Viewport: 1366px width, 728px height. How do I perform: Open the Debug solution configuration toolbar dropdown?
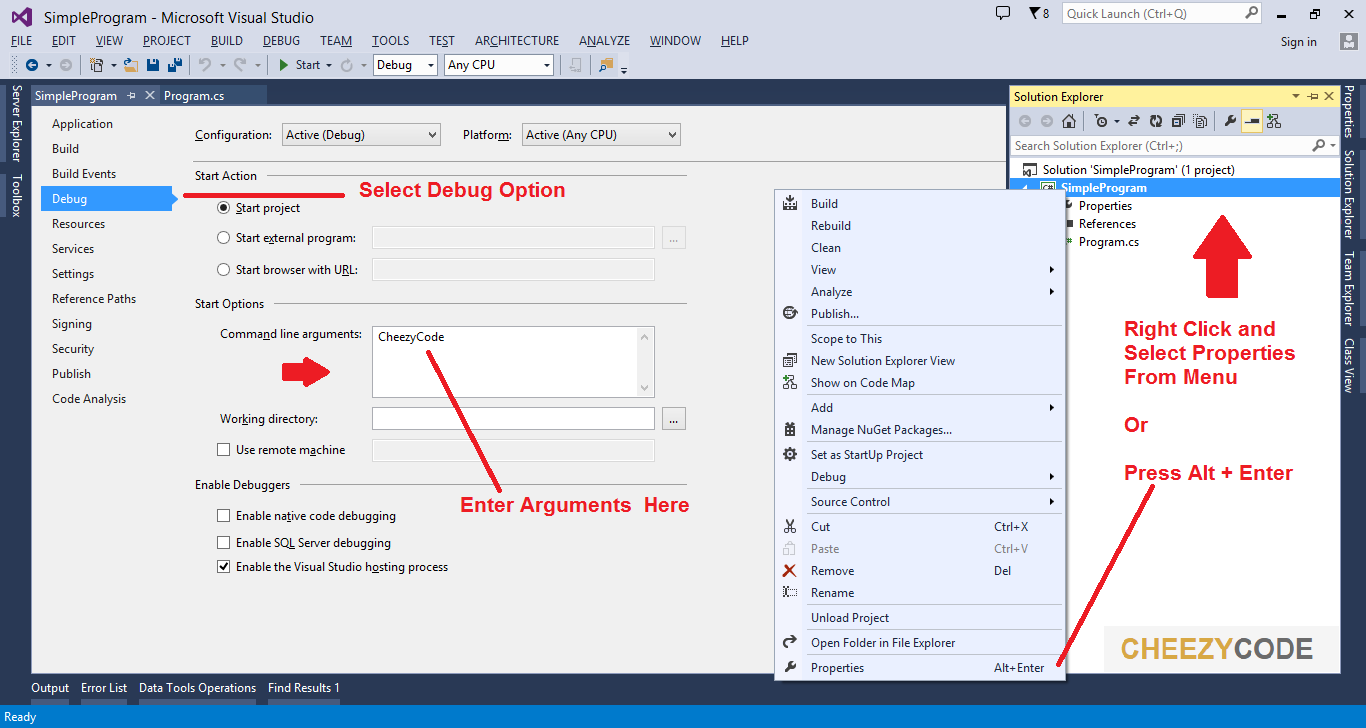click(405, 65)
